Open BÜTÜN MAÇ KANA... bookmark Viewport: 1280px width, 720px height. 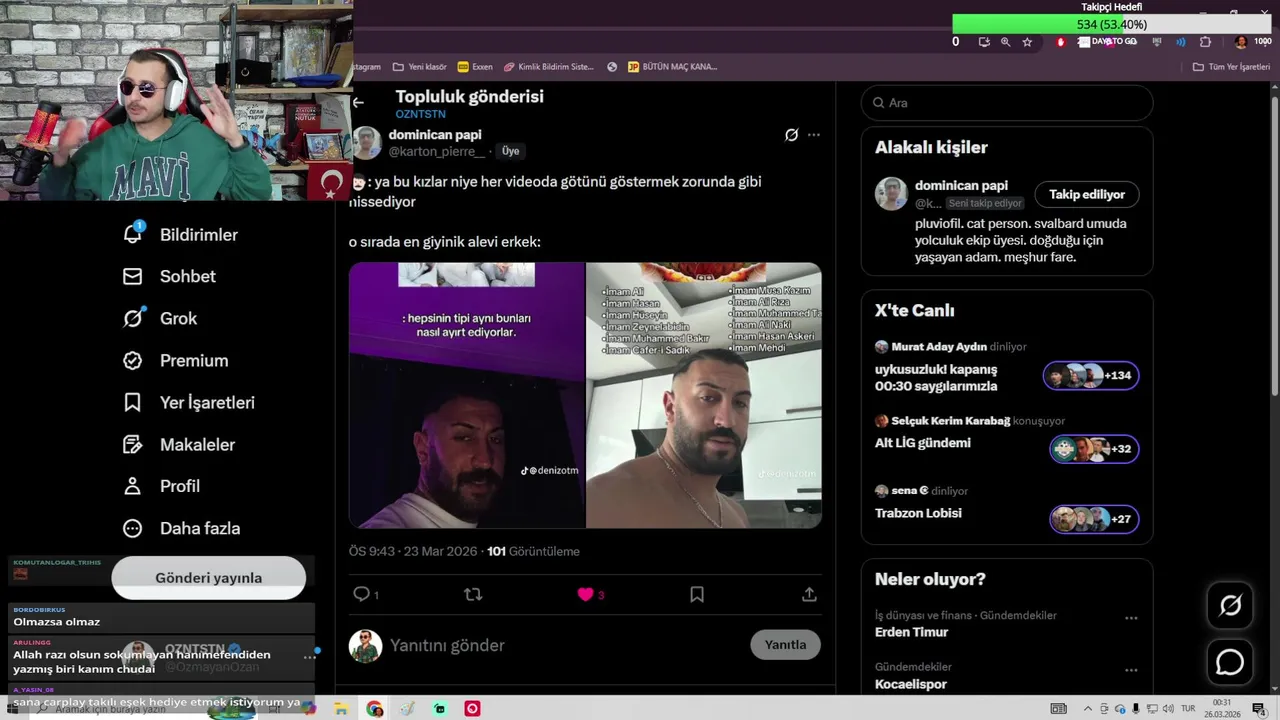[x=673, y=67]
